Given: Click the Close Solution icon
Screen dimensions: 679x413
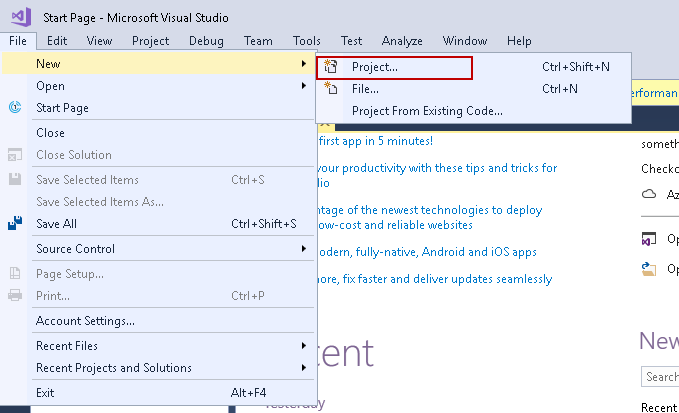Looking at the screenshot, I should click(15, 155).
